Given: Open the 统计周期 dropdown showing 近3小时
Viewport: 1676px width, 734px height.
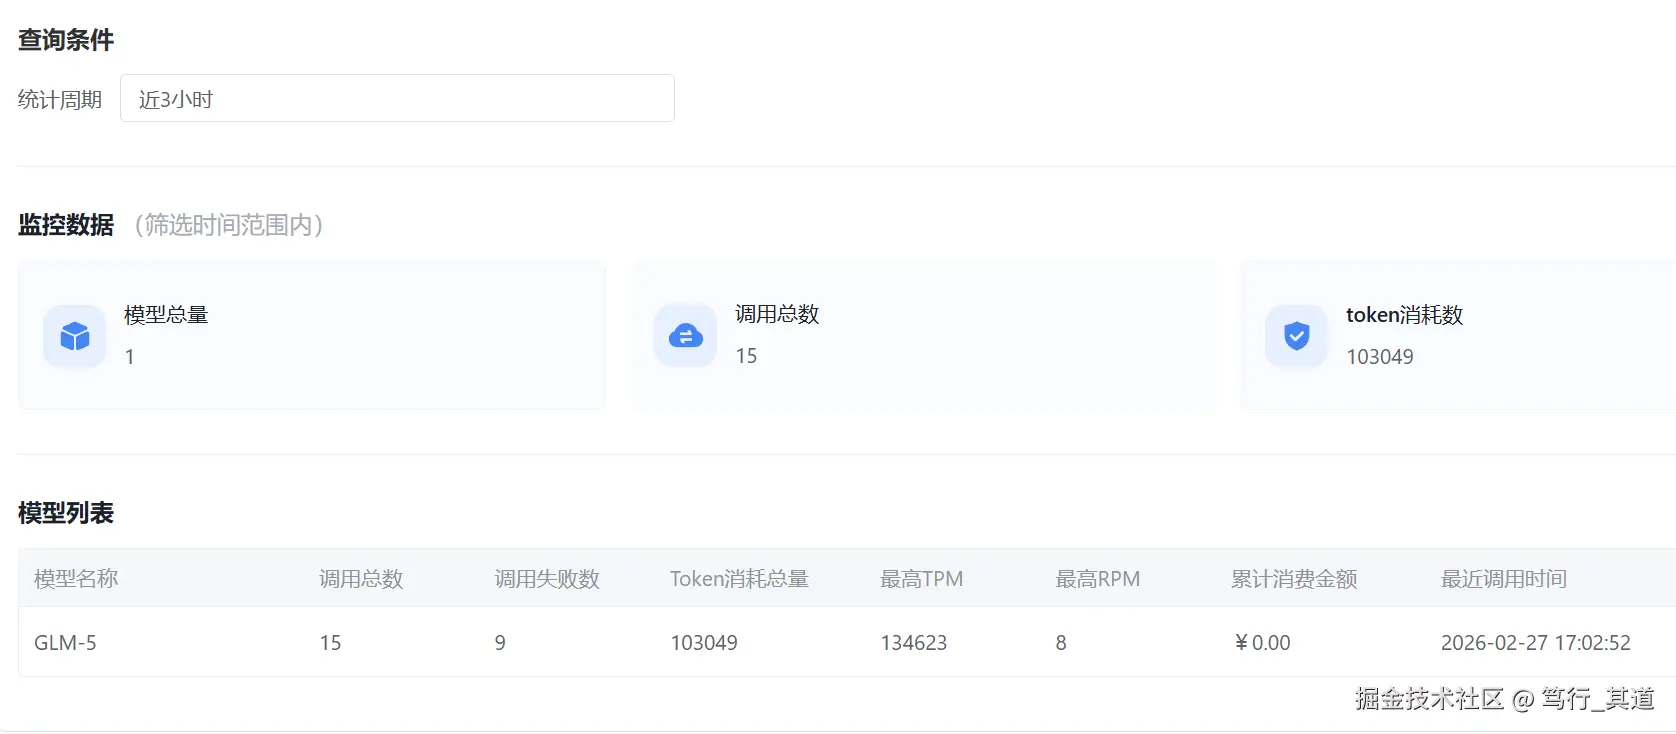Looking at the screenshot, I should pos(397,99).
